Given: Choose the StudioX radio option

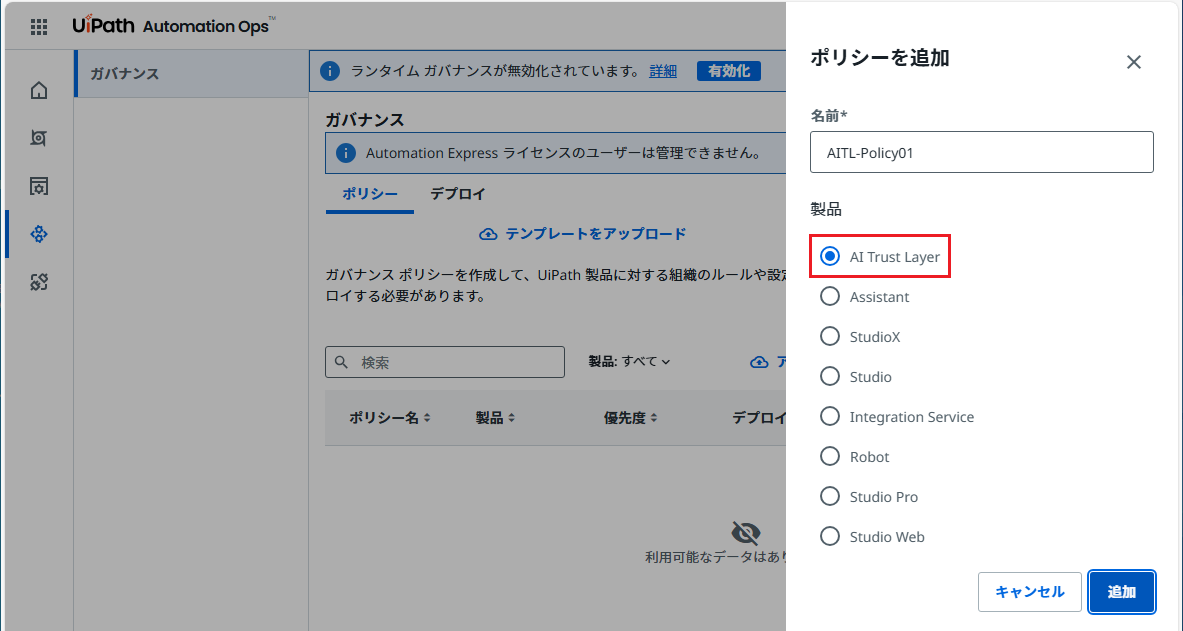Looking at the screenshot, I should coord(830,337).
